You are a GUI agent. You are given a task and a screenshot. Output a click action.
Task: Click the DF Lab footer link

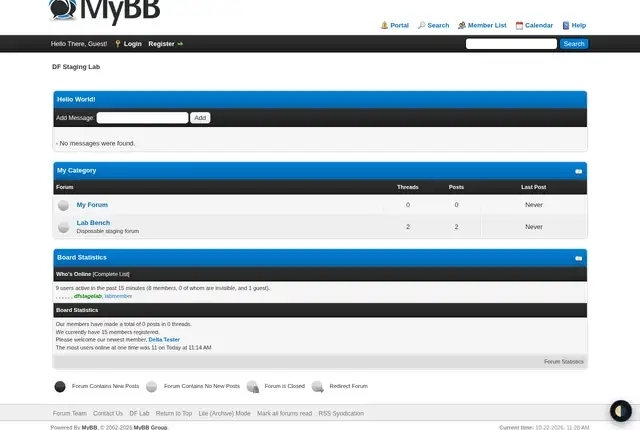pos(139,413)
